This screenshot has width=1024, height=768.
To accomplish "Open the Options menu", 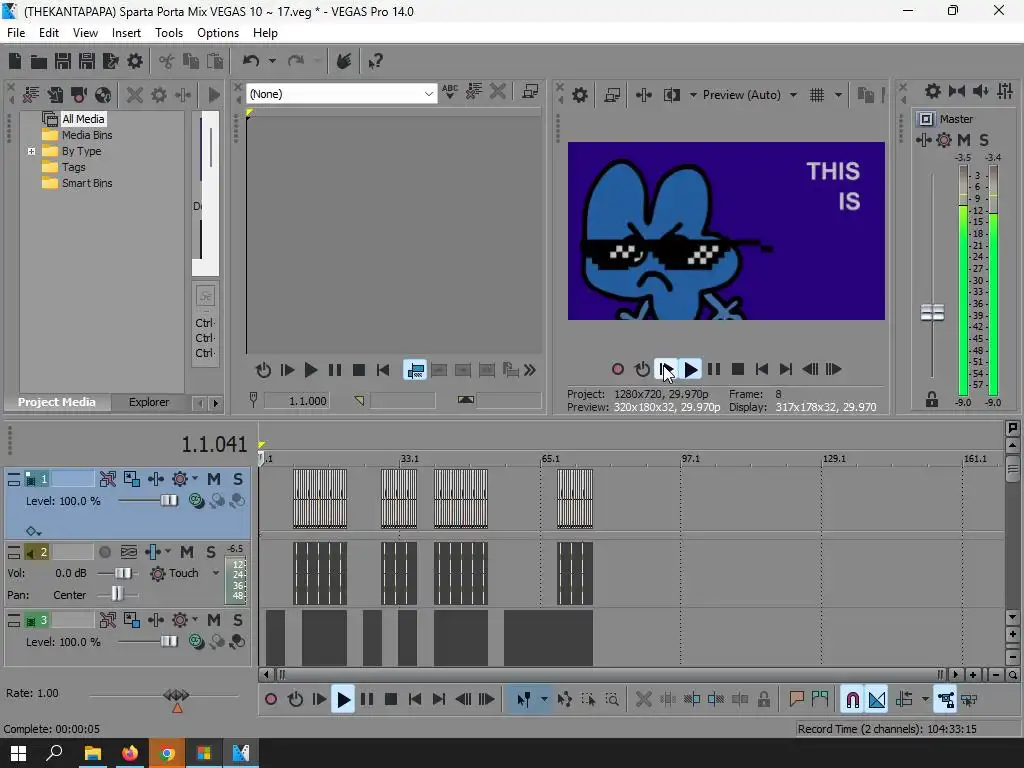I will coord(218,33).
